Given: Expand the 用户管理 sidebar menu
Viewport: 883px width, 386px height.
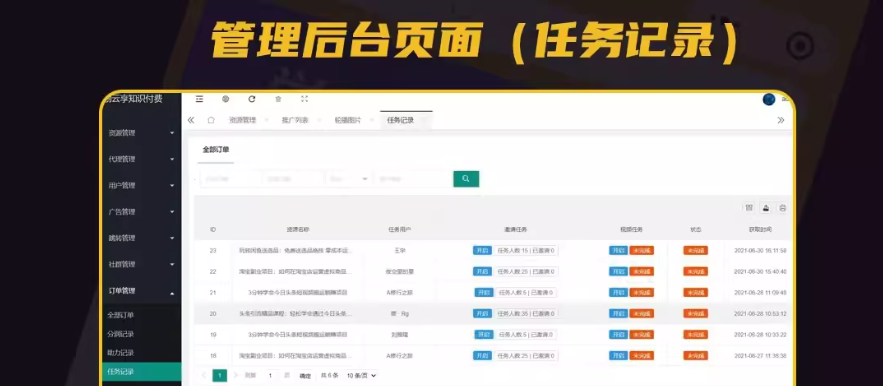Looking at the screenshot, I should pos(141,185).
